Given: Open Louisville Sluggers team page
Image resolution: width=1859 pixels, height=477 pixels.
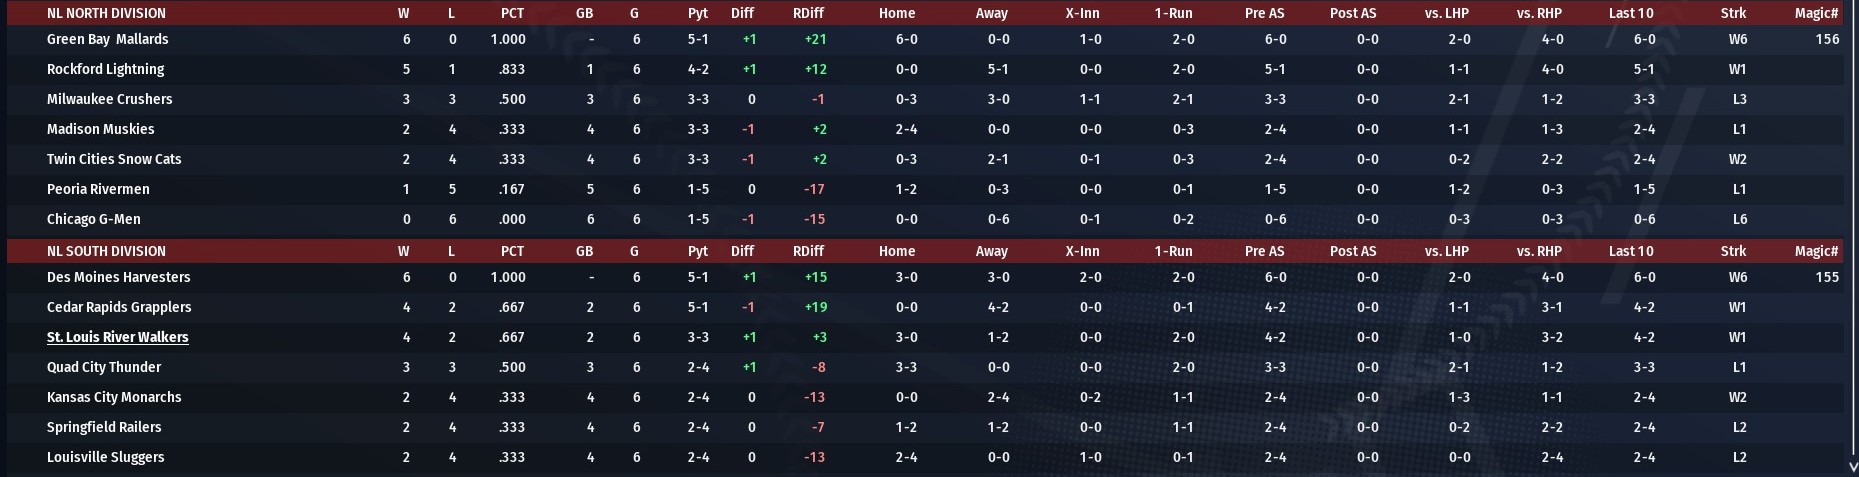Looking at the screenshot, I should click(105, 457).
